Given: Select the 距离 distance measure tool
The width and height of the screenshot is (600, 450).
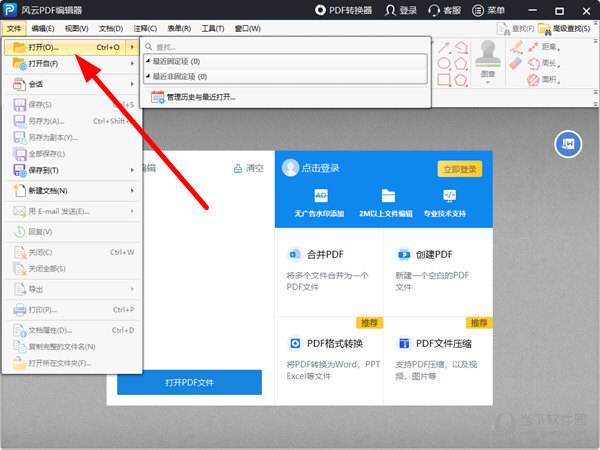Looking at the screenshot, I should tap(544, 47).
